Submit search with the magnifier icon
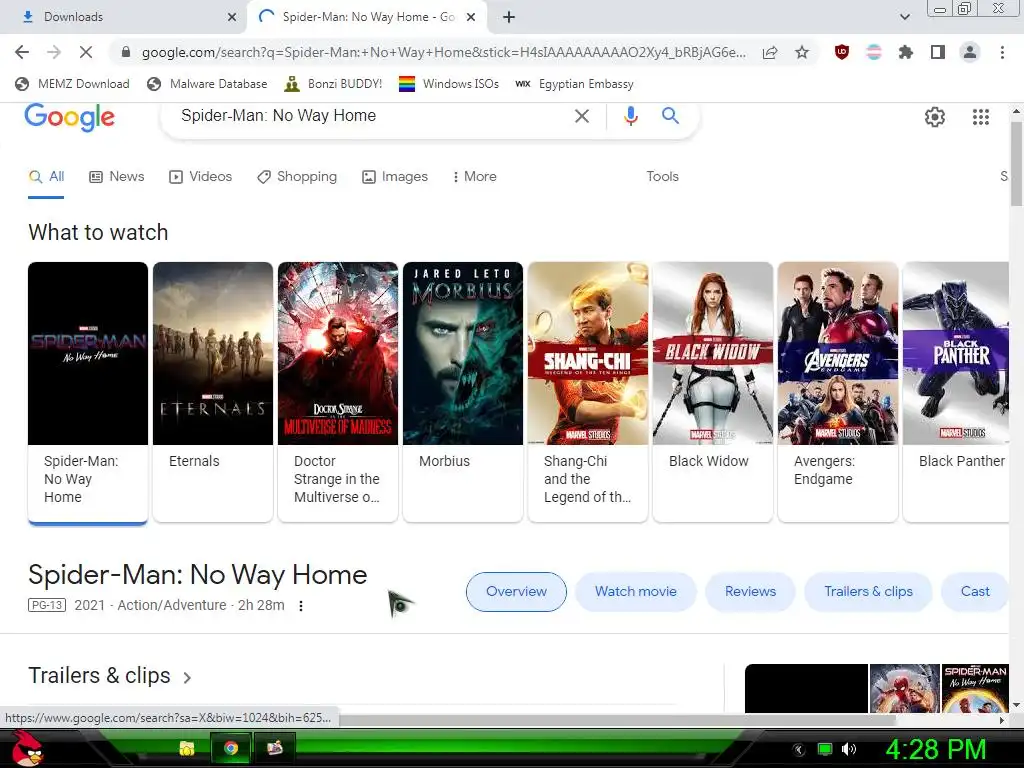This screenshot has height=768, width=1024. coord(670,116)
